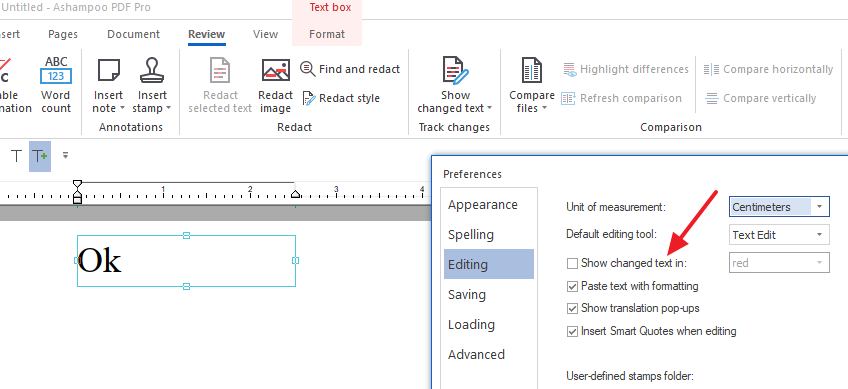This screenshot has height=389, width=848.
Task: Click the Compare files icon
Action: 532,70
